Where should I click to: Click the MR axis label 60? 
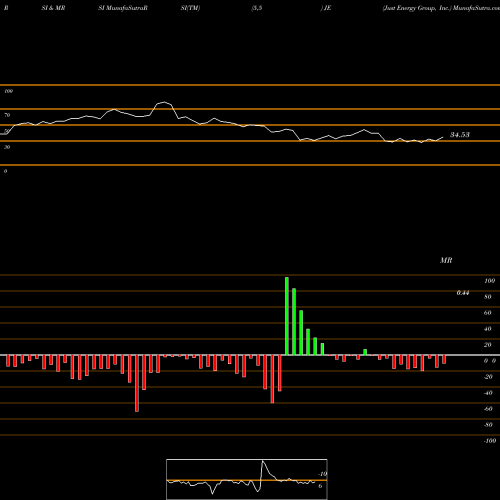pos(487,313)
